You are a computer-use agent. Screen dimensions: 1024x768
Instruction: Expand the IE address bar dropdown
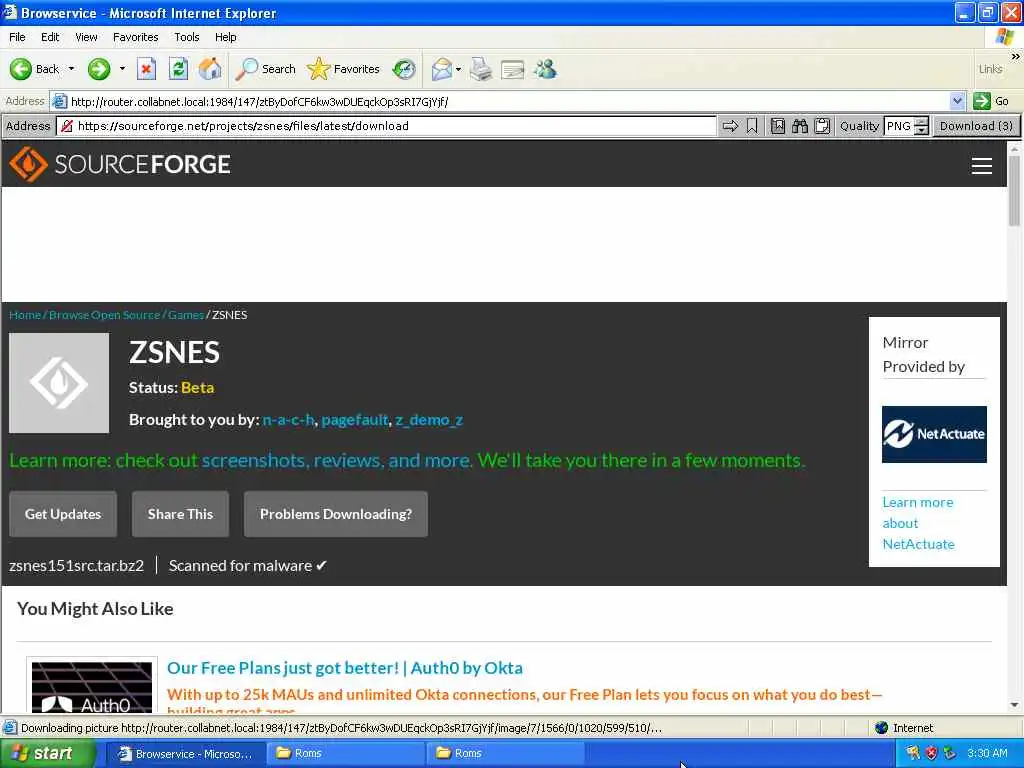pyautogui.click(x=957, y=101)
